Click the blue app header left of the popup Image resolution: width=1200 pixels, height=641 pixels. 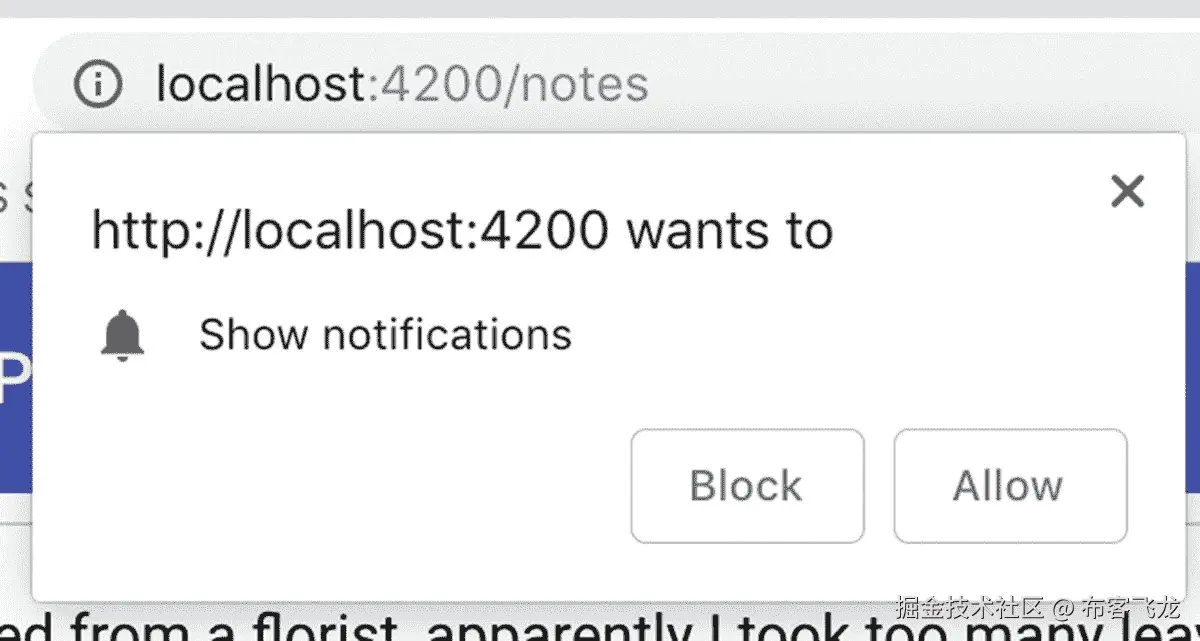tap(16, 378)
